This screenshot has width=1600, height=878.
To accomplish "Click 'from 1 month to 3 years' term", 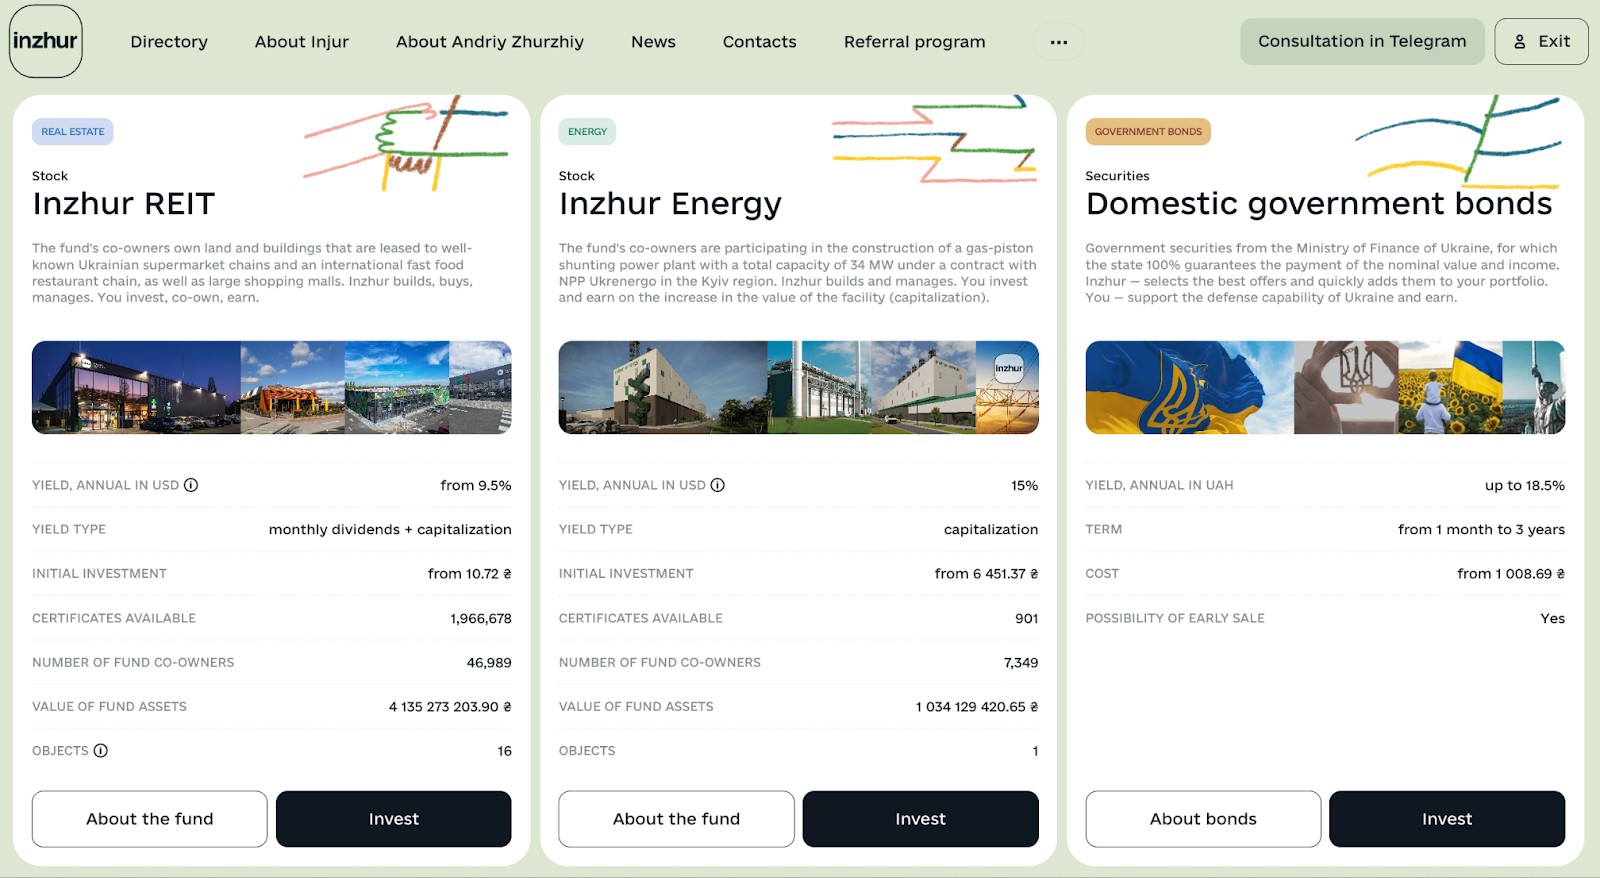I will coord(1482,529).
